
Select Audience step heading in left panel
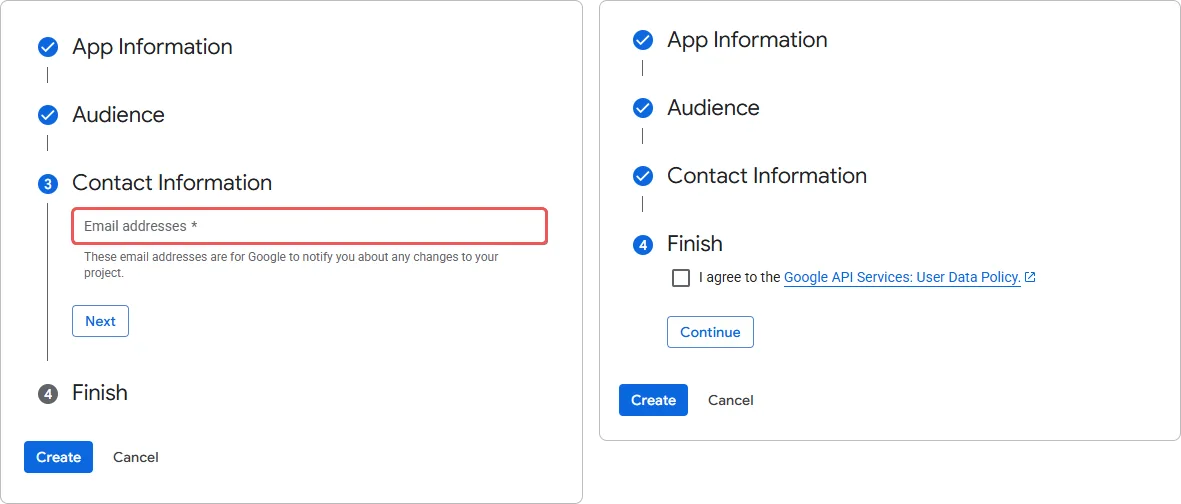[x=118, y=115]
